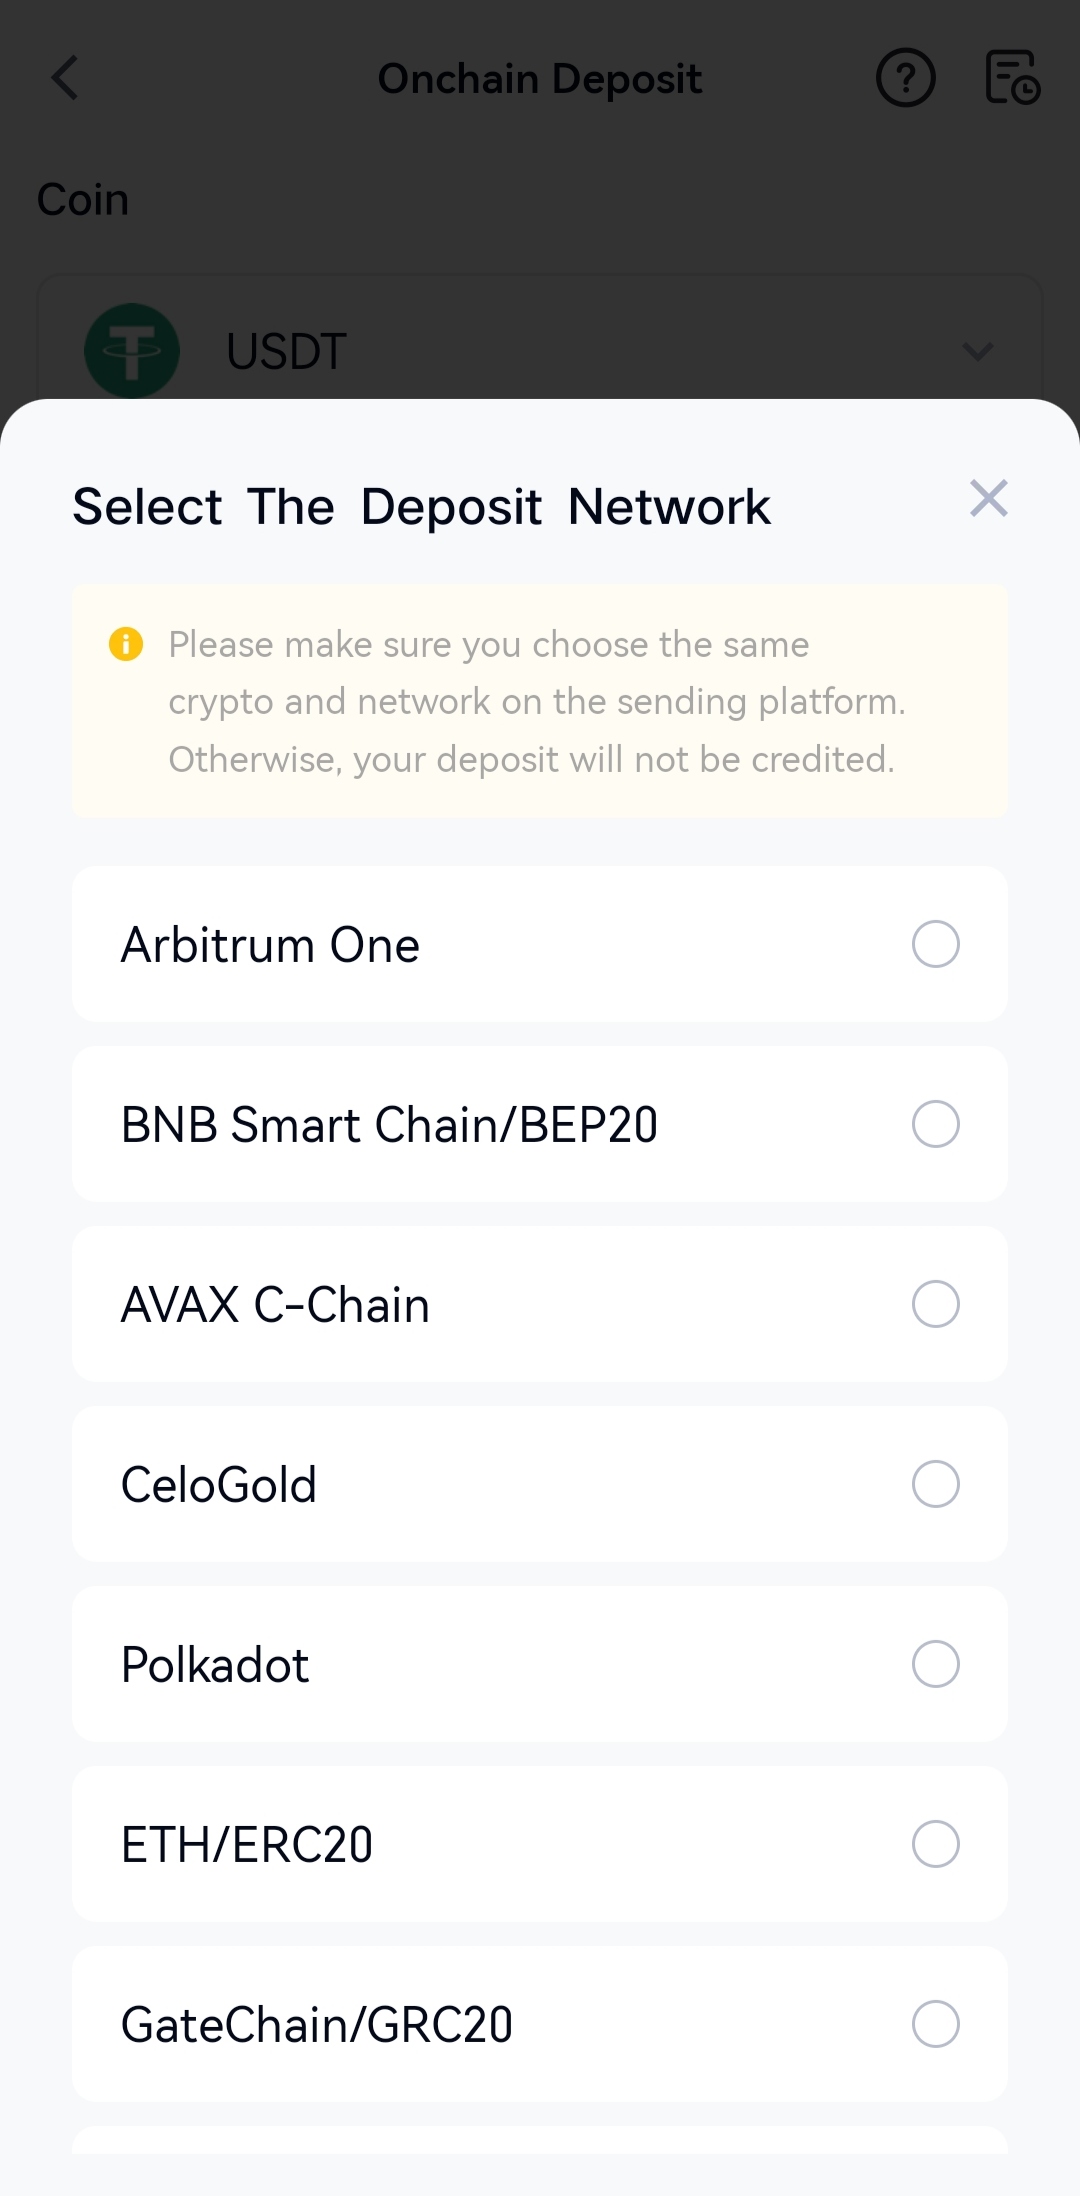The height and width of the screenshot is (2196, 1080).
Task: Tap the Arbitrum One network label
Action: (x=270, y=945)
